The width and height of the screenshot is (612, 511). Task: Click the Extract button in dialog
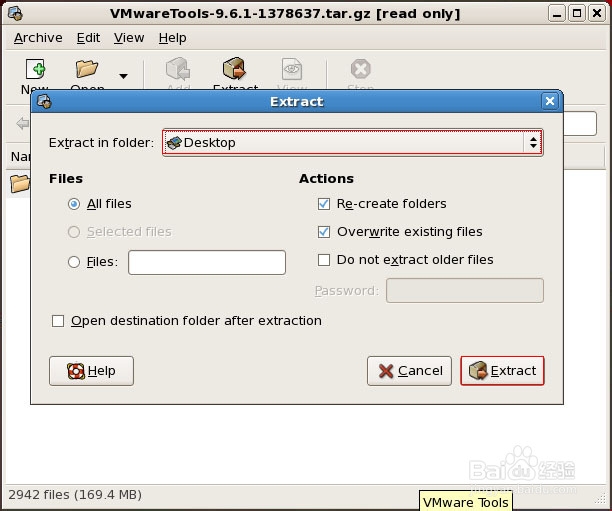pyautogui.click(x=502, y=371)
